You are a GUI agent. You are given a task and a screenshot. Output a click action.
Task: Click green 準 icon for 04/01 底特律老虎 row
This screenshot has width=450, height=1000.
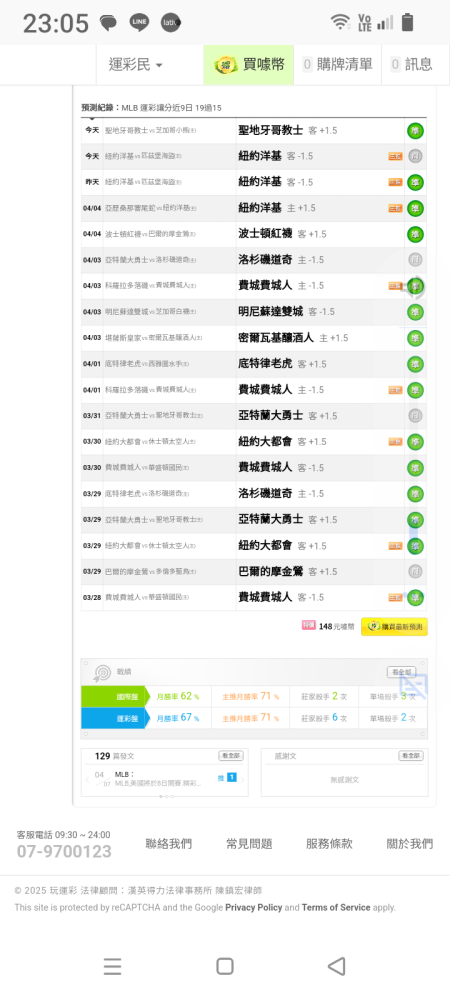click(x=416, y=364)
